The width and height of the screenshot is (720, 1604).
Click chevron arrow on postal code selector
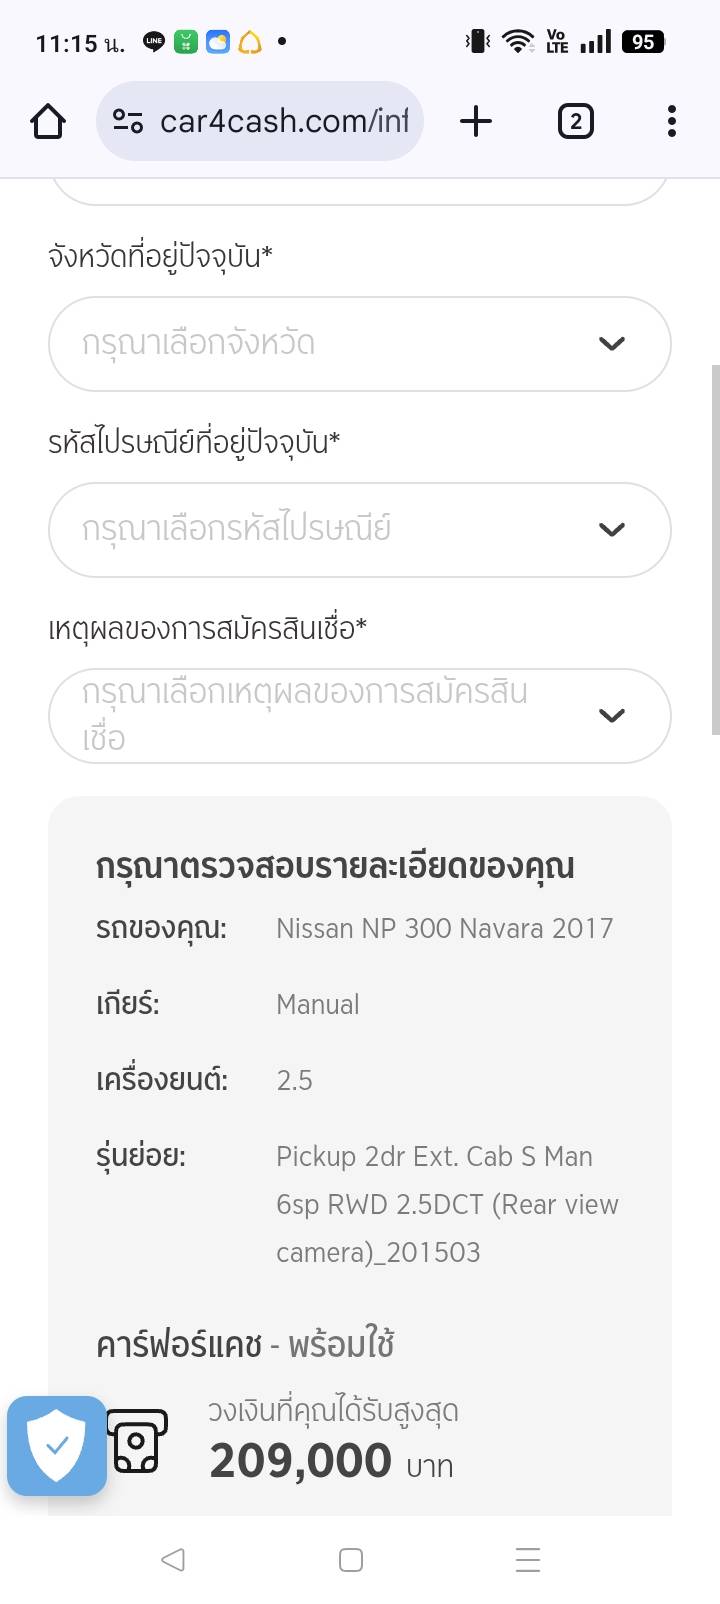click(611, 530)
